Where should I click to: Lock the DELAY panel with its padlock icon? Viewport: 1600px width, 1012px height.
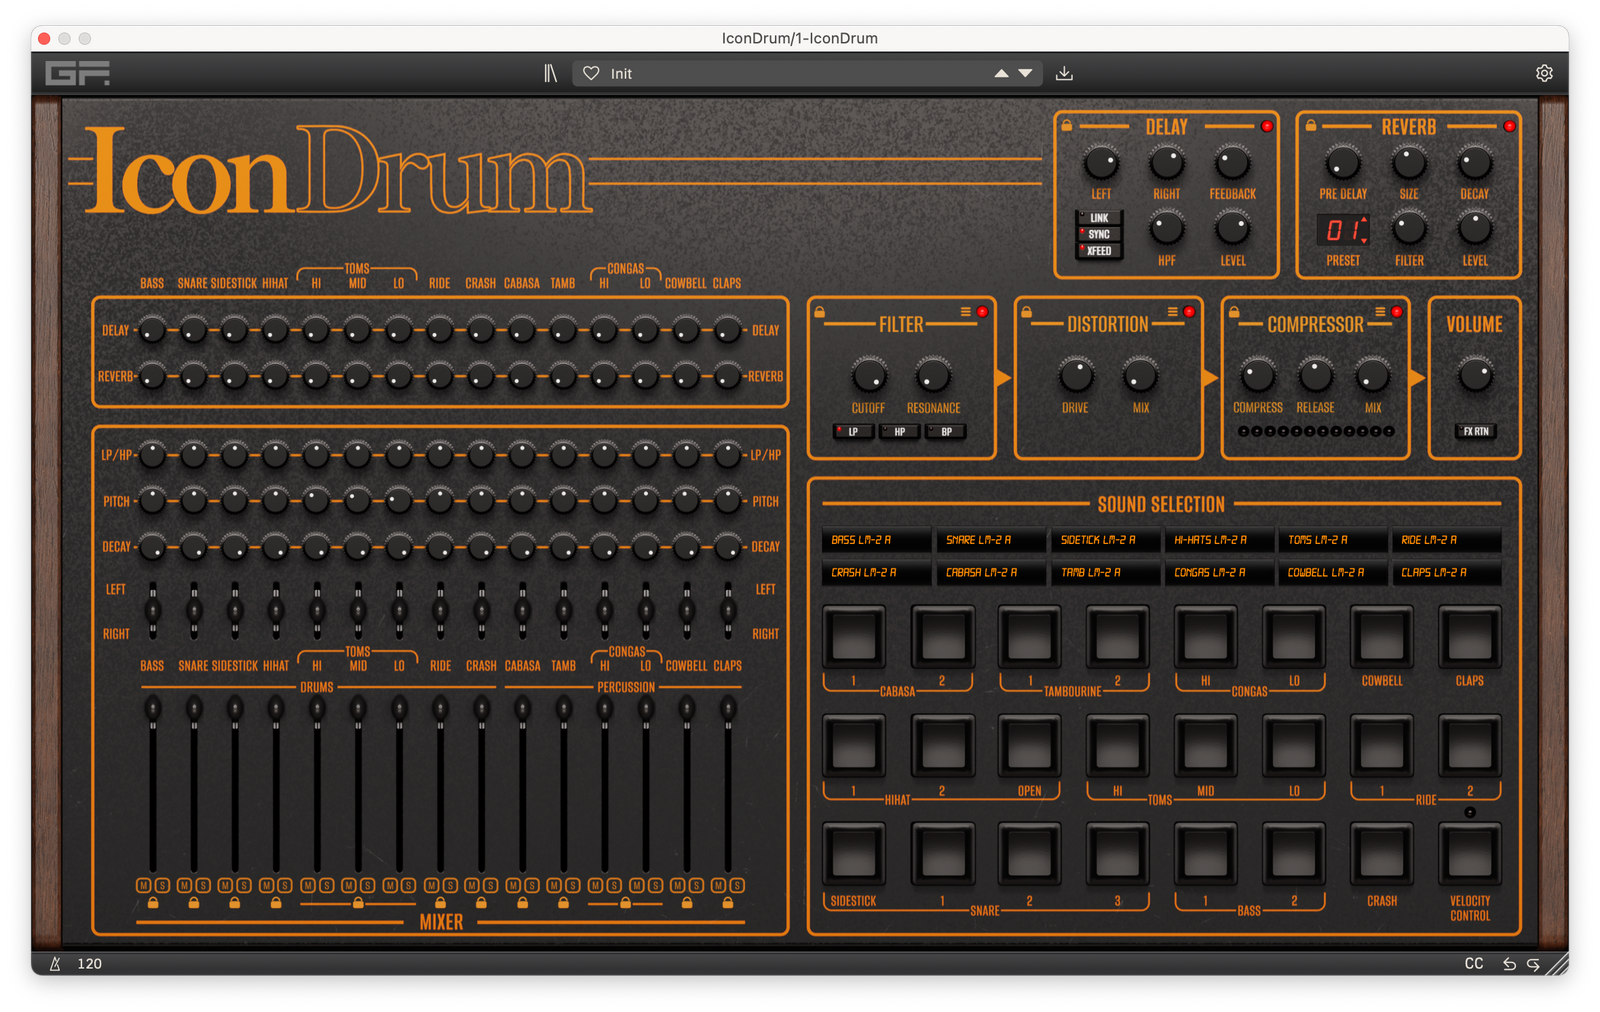[x=1068, y=126]
